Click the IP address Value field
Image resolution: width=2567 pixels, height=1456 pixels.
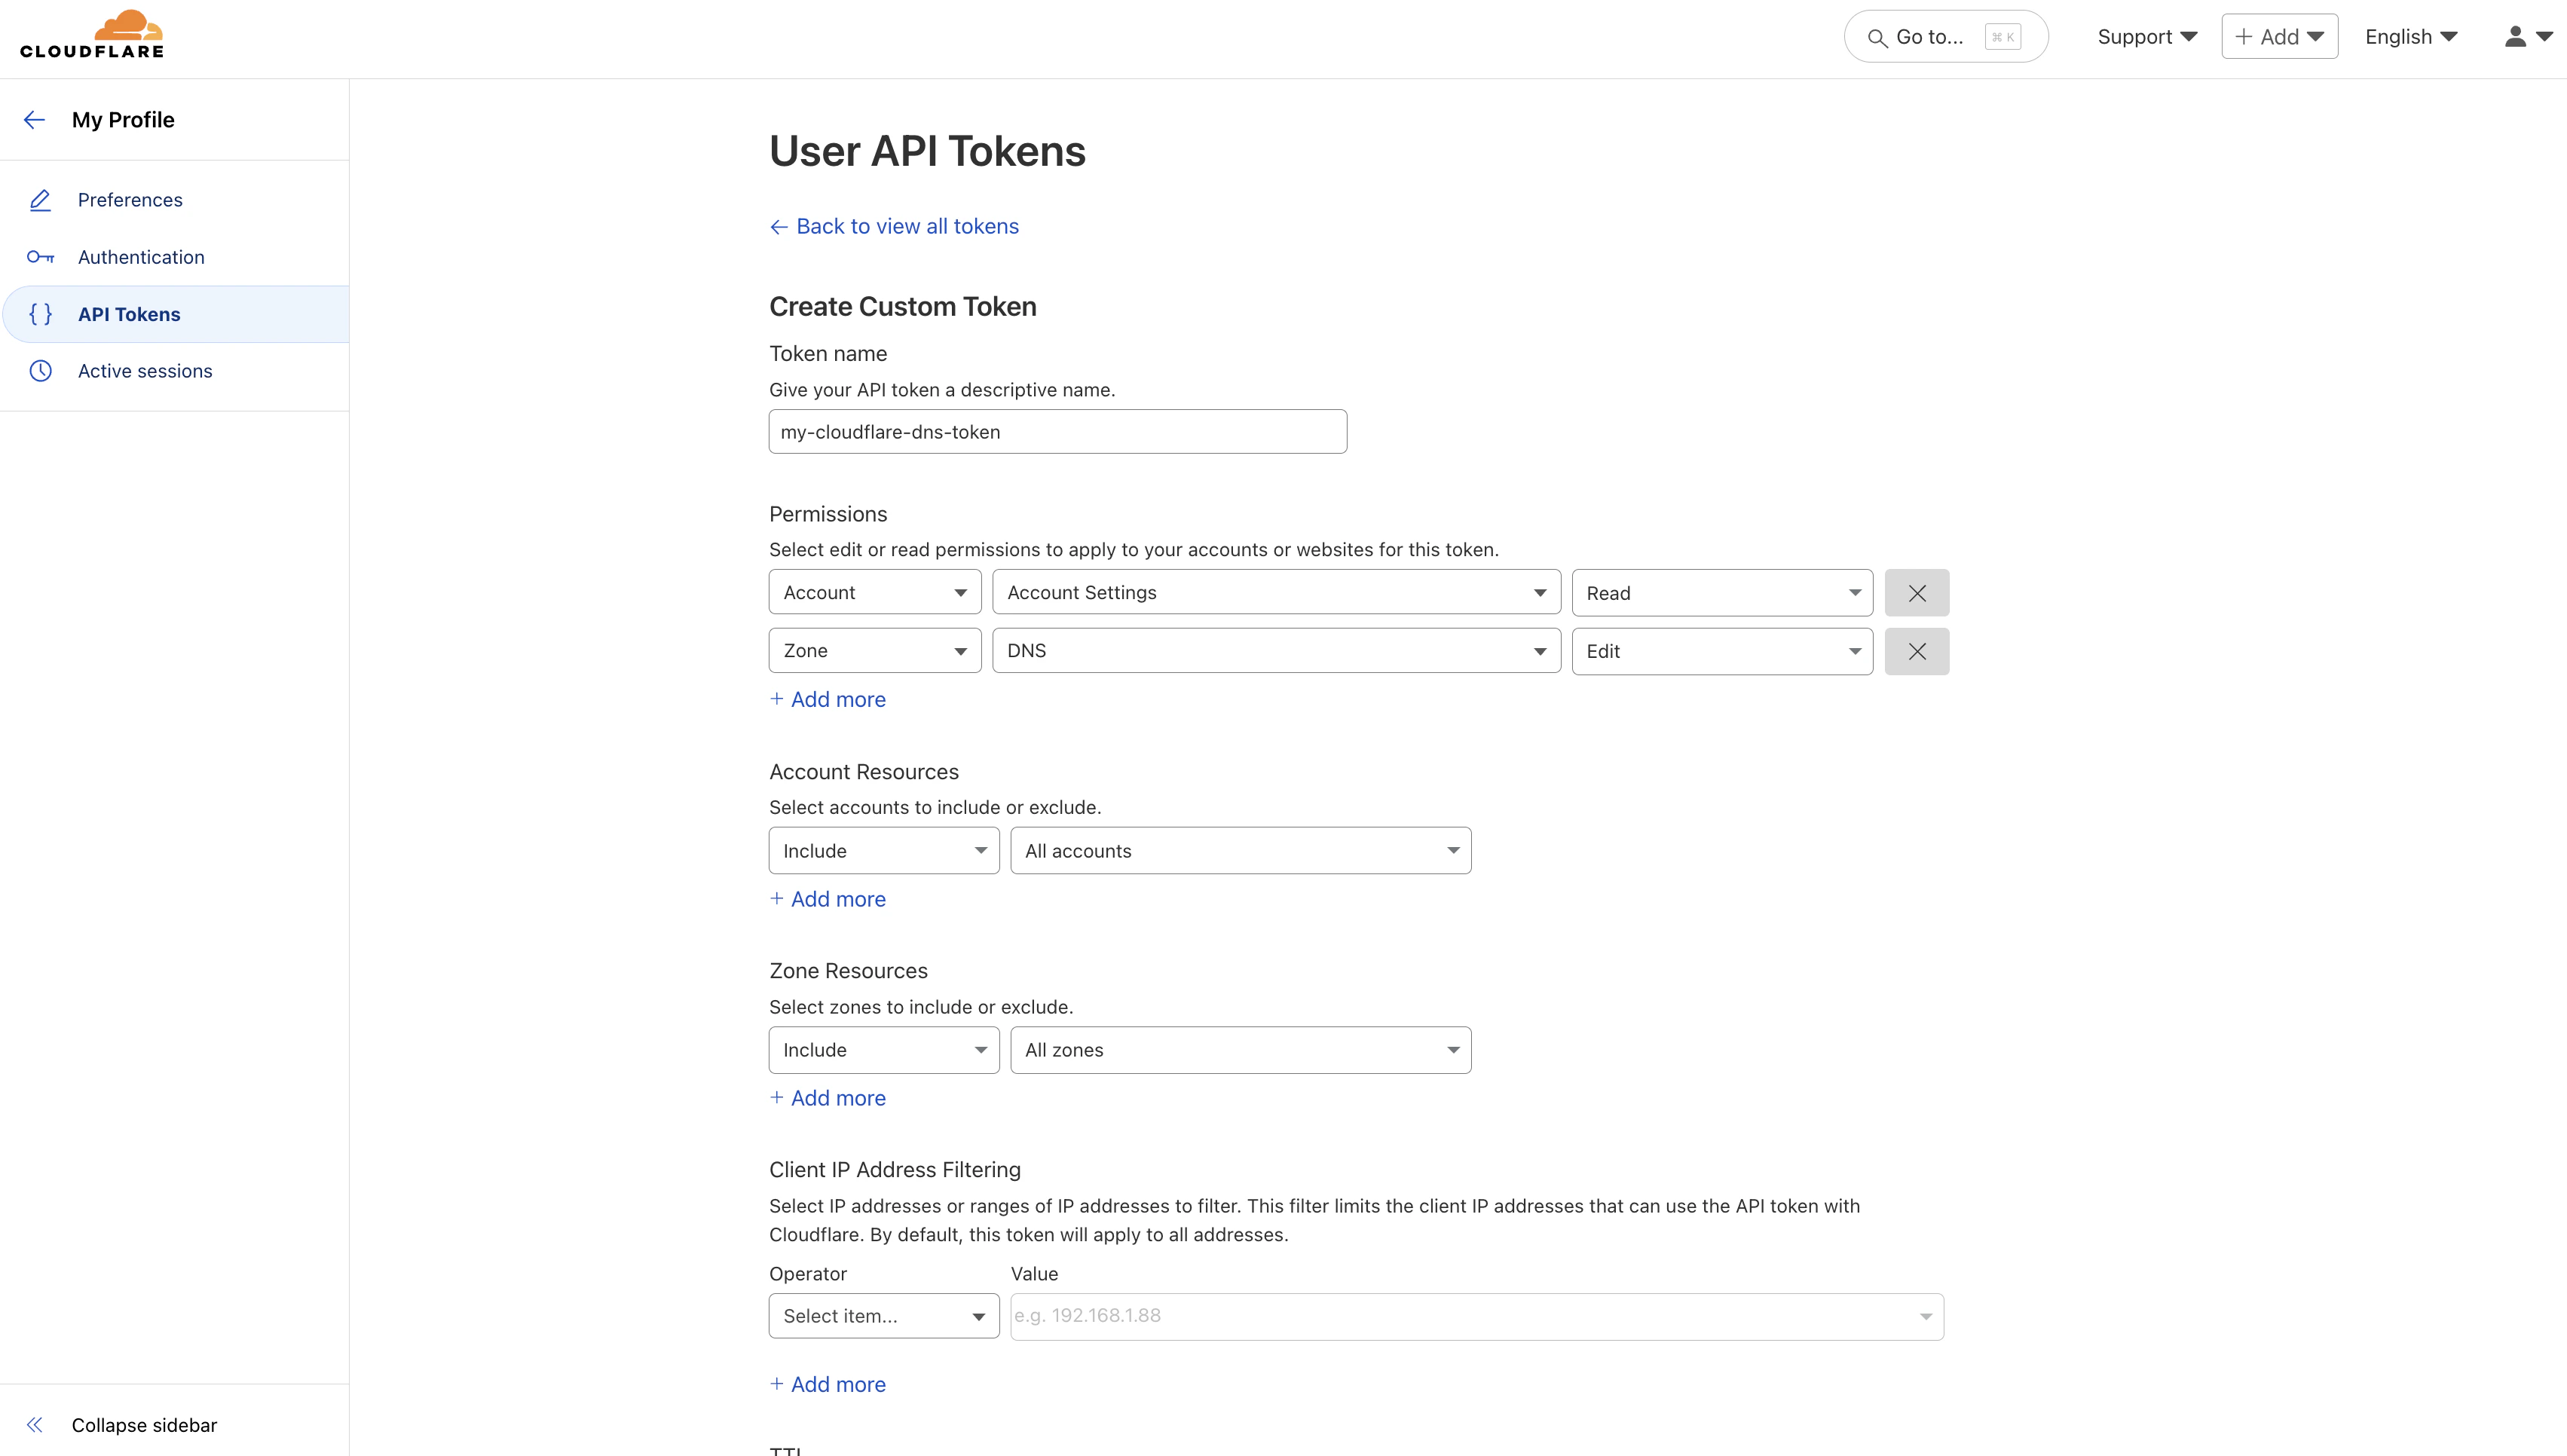1476,1316
